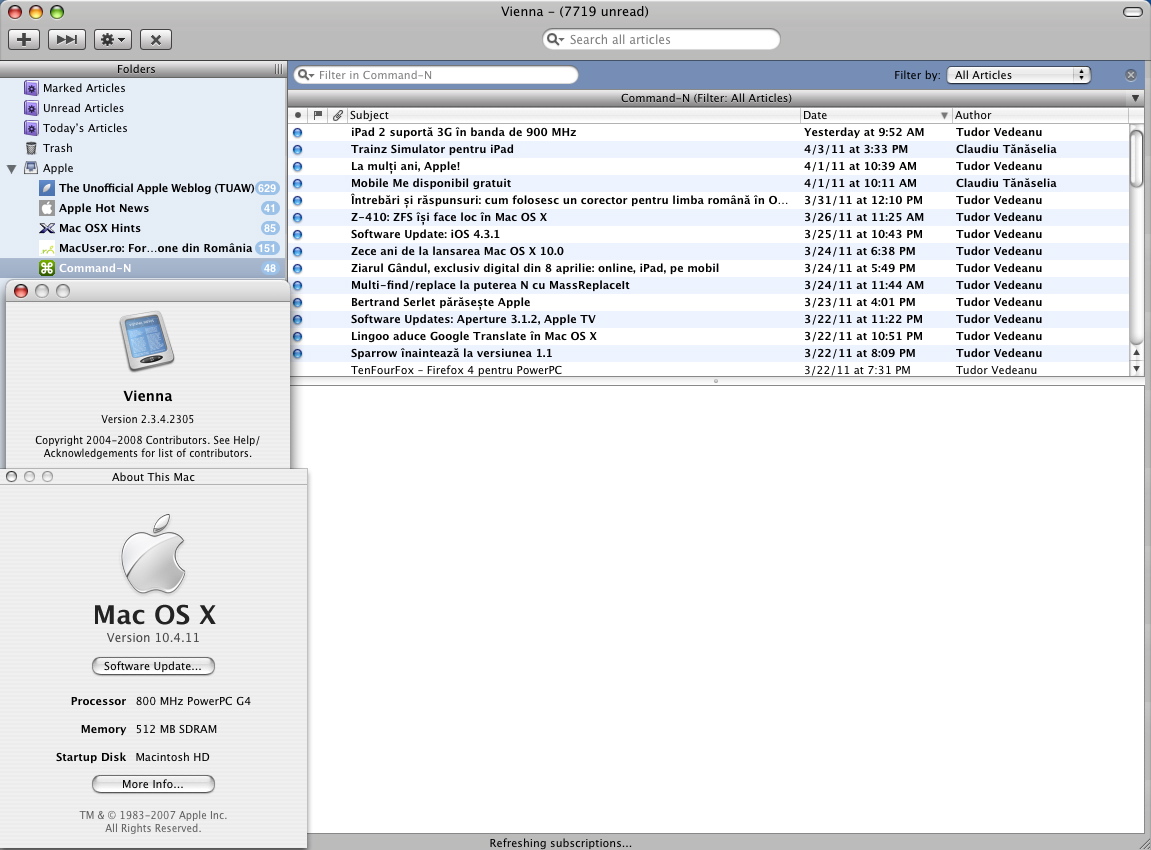
Task: Click the Delete X toolbar button
Action: (x=156, y=39)
